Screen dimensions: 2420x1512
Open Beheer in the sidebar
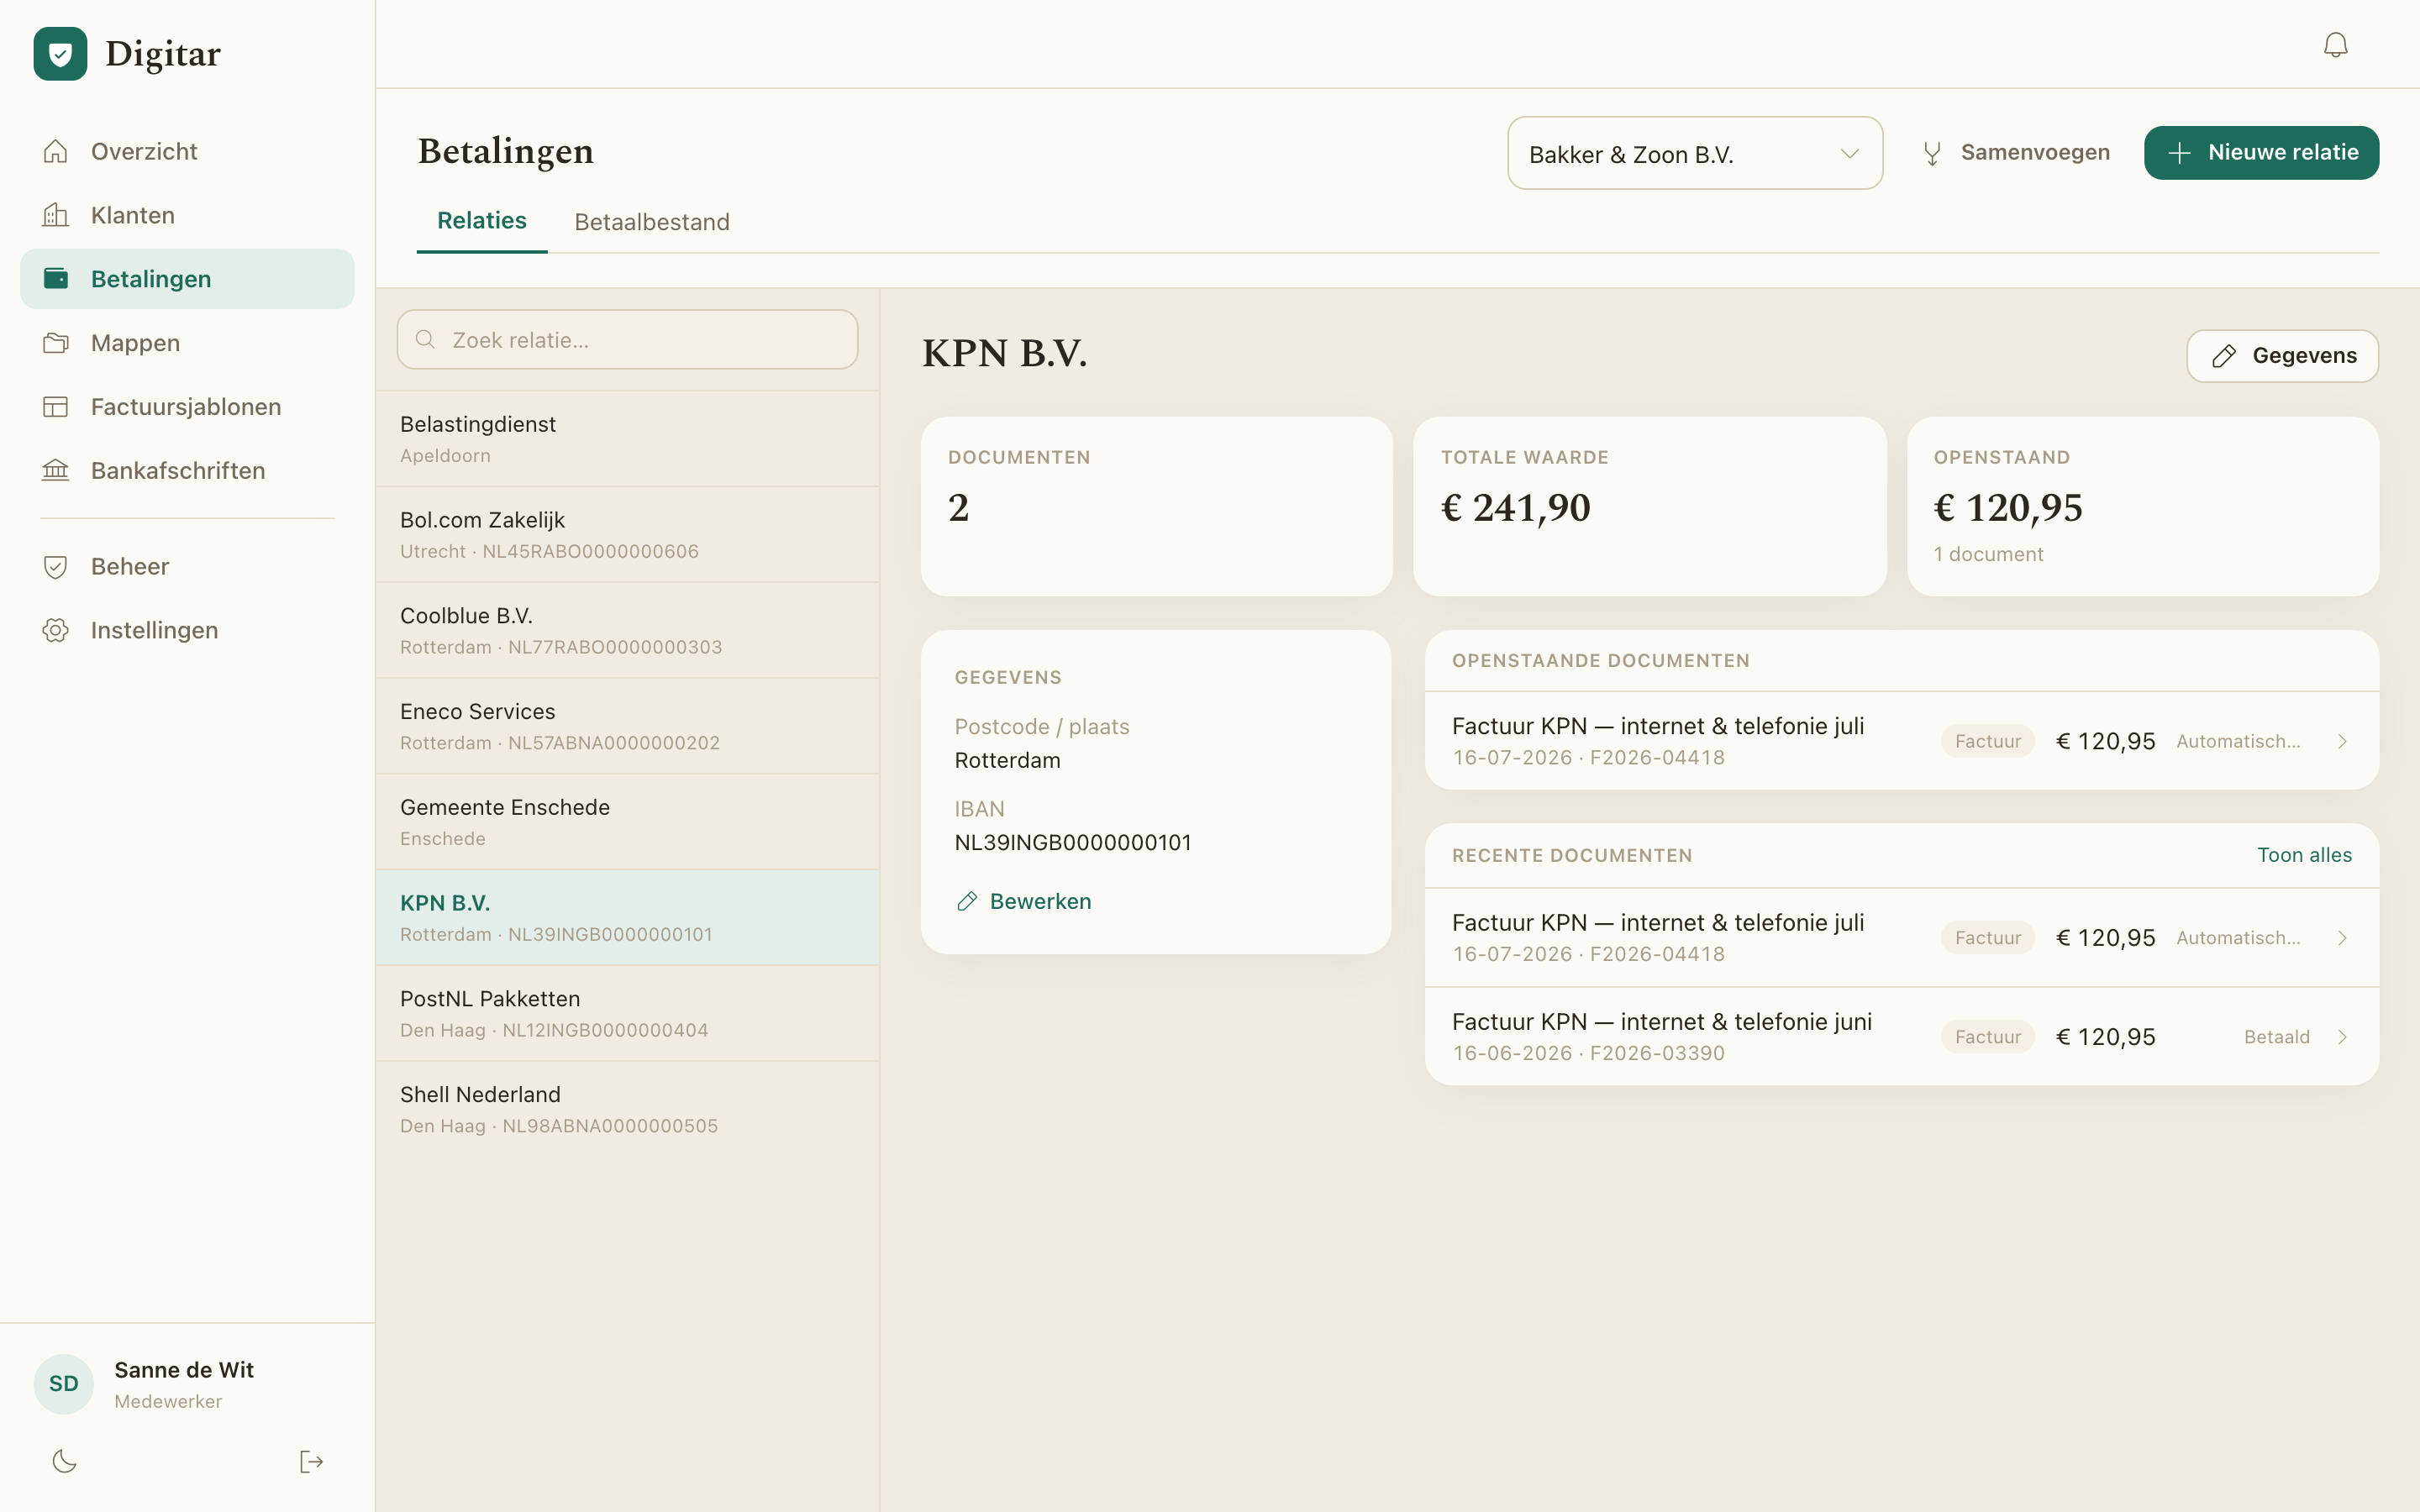pyautogui.click(x=187, y=566)
